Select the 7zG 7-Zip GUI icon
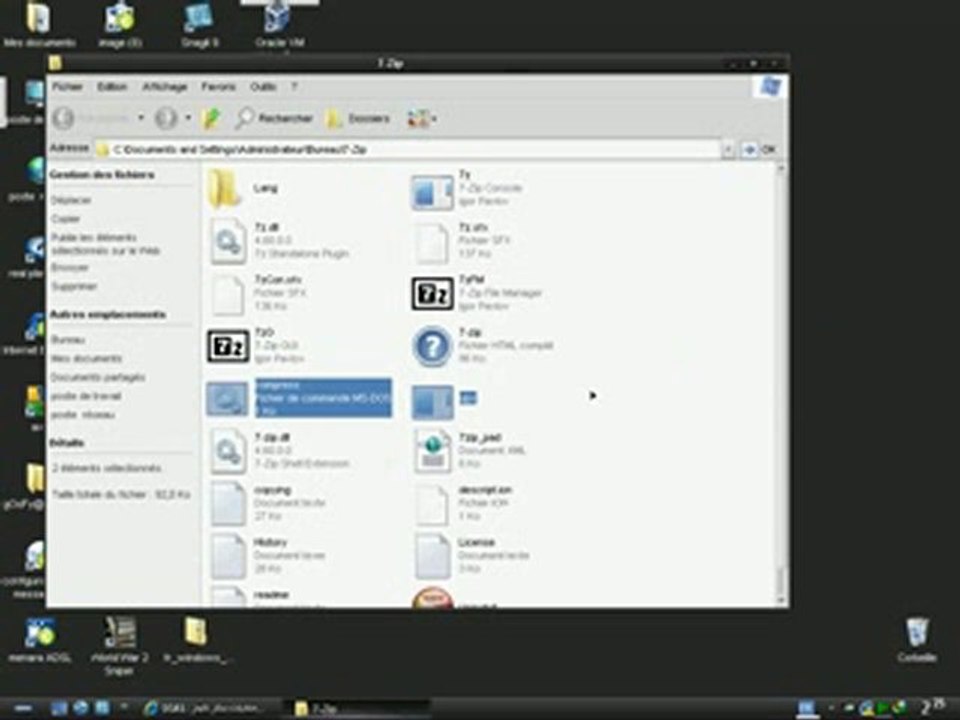This screenshot has width=960, height=720. [228, 347]
